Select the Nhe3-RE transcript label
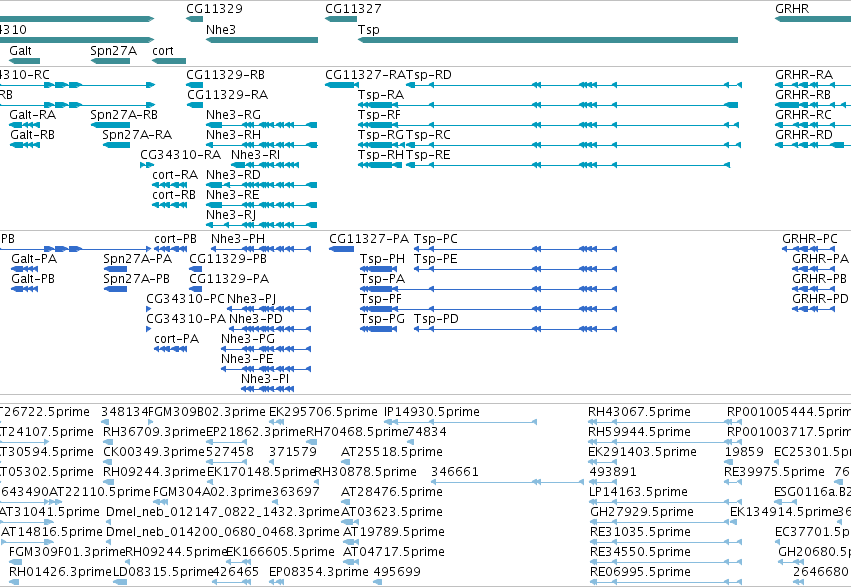Image resolution: width=851 pixels, height=587 pixels. [233, 195]
